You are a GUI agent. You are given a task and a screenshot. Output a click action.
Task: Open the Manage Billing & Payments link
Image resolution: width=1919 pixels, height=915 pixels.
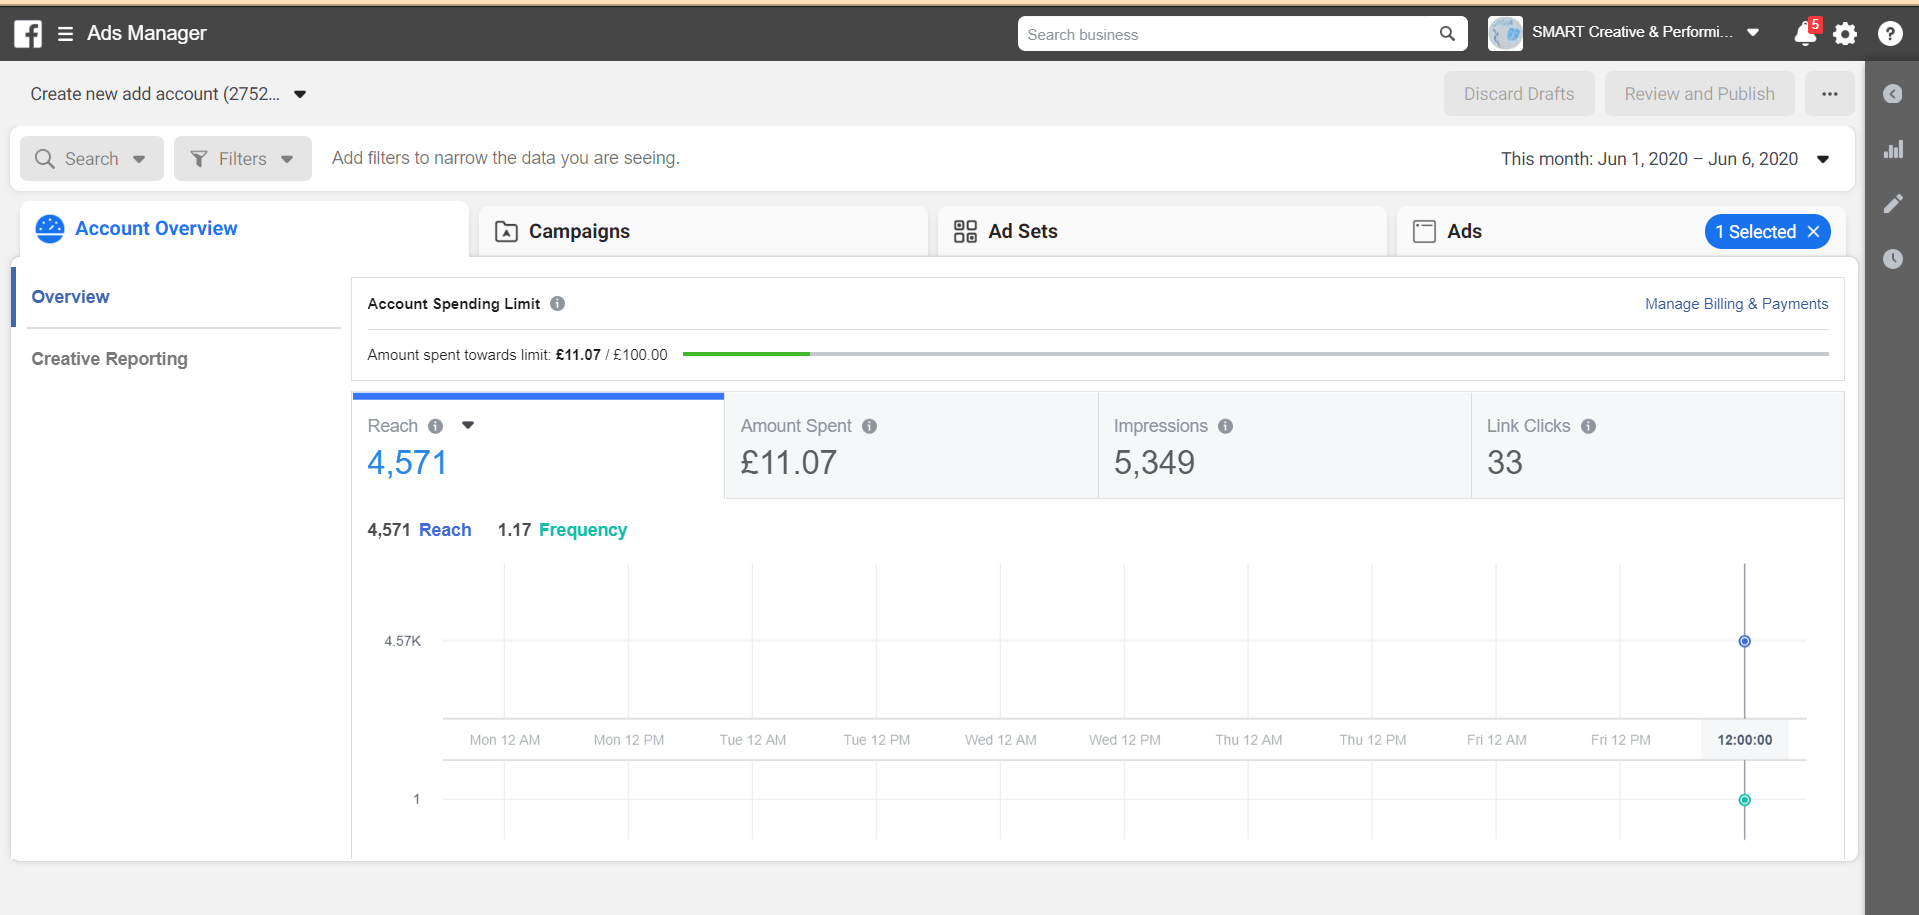pyautogui.click(x=1736, y=304)
